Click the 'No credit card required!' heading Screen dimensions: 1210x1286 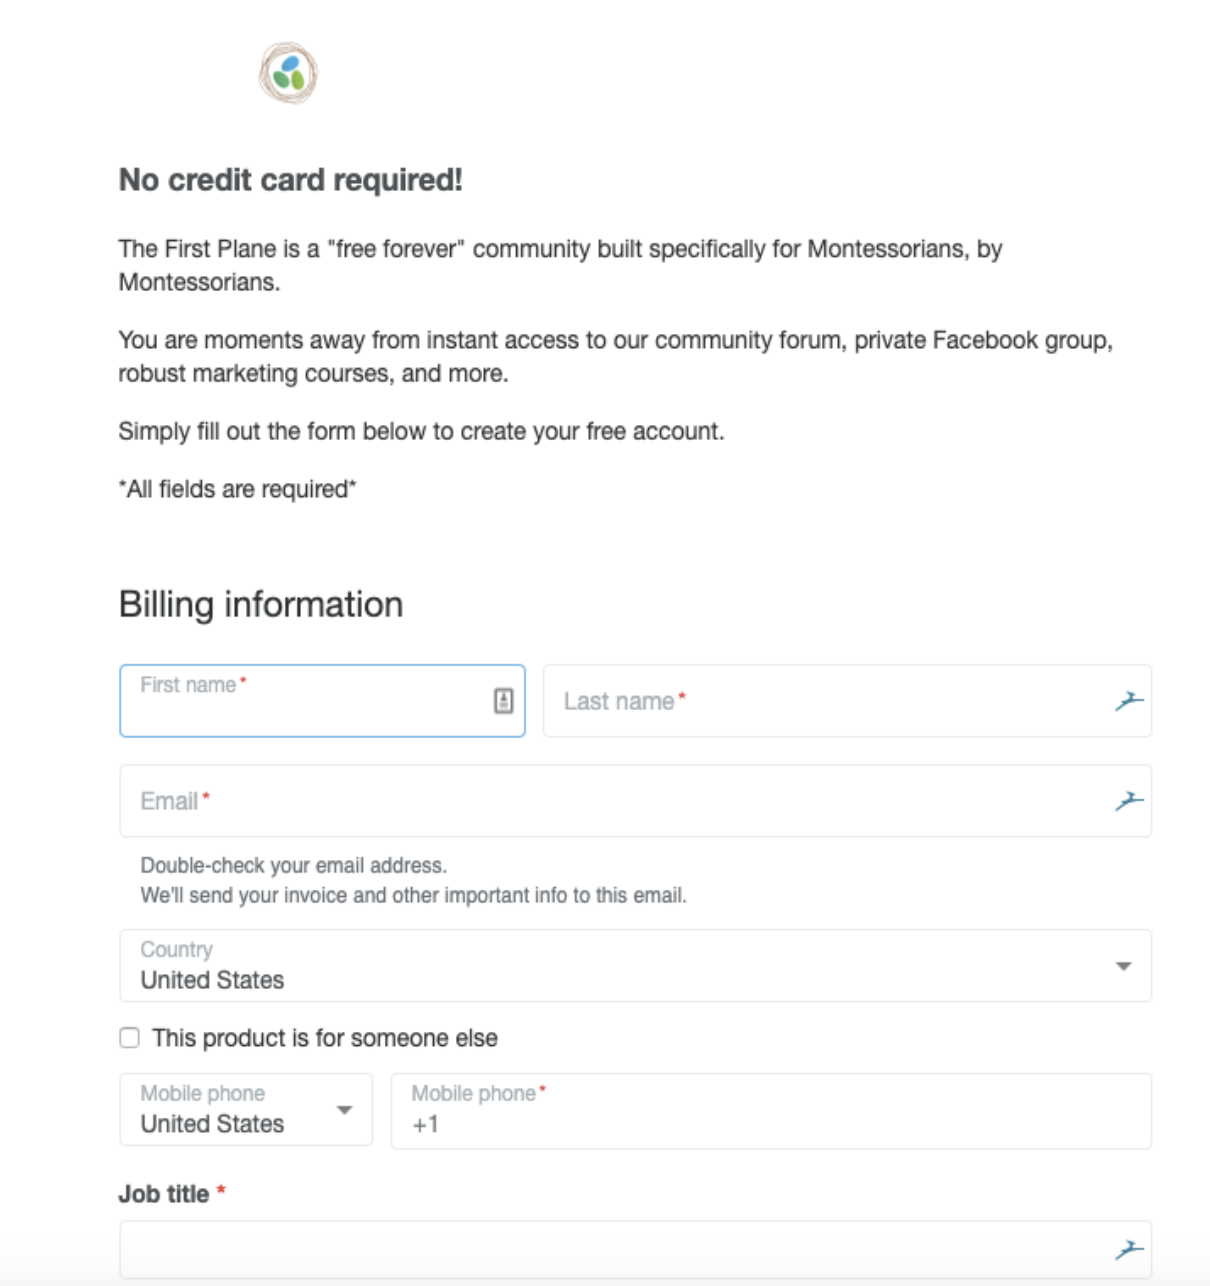click(x=291, y=180)
